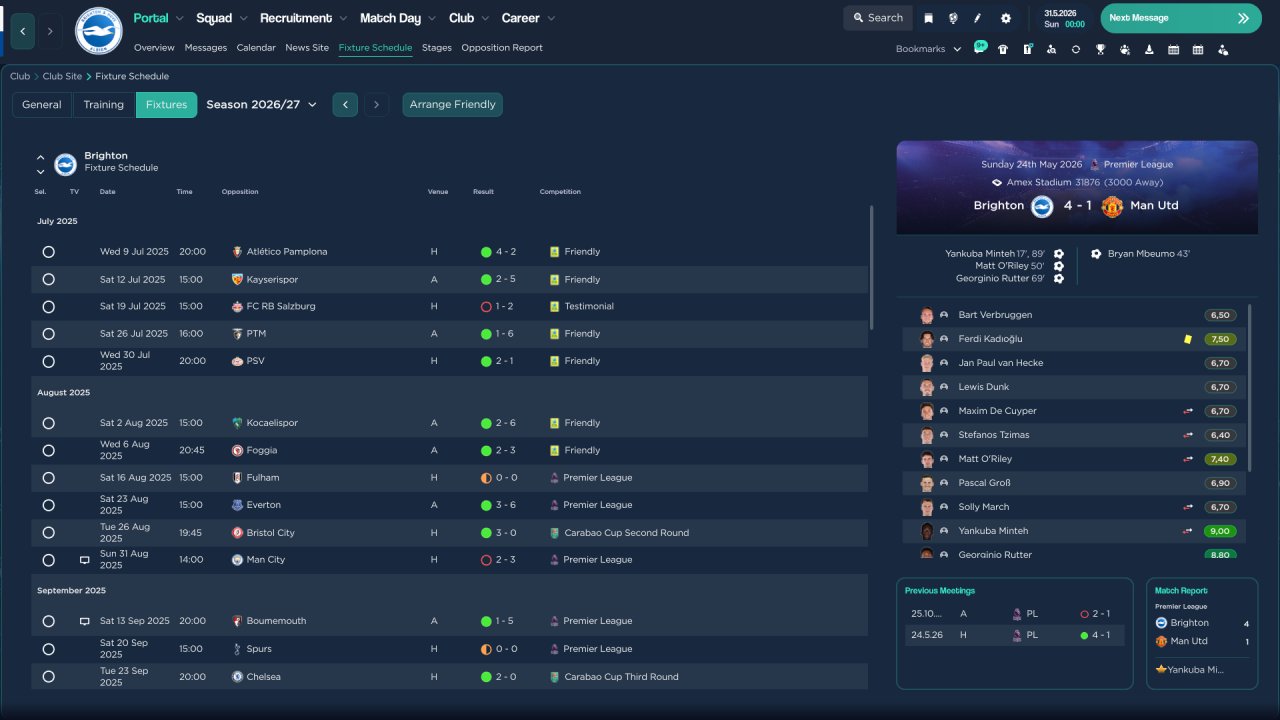Click the person search scouting bookmark icon
The image size is (1280, 720).
1051,49
